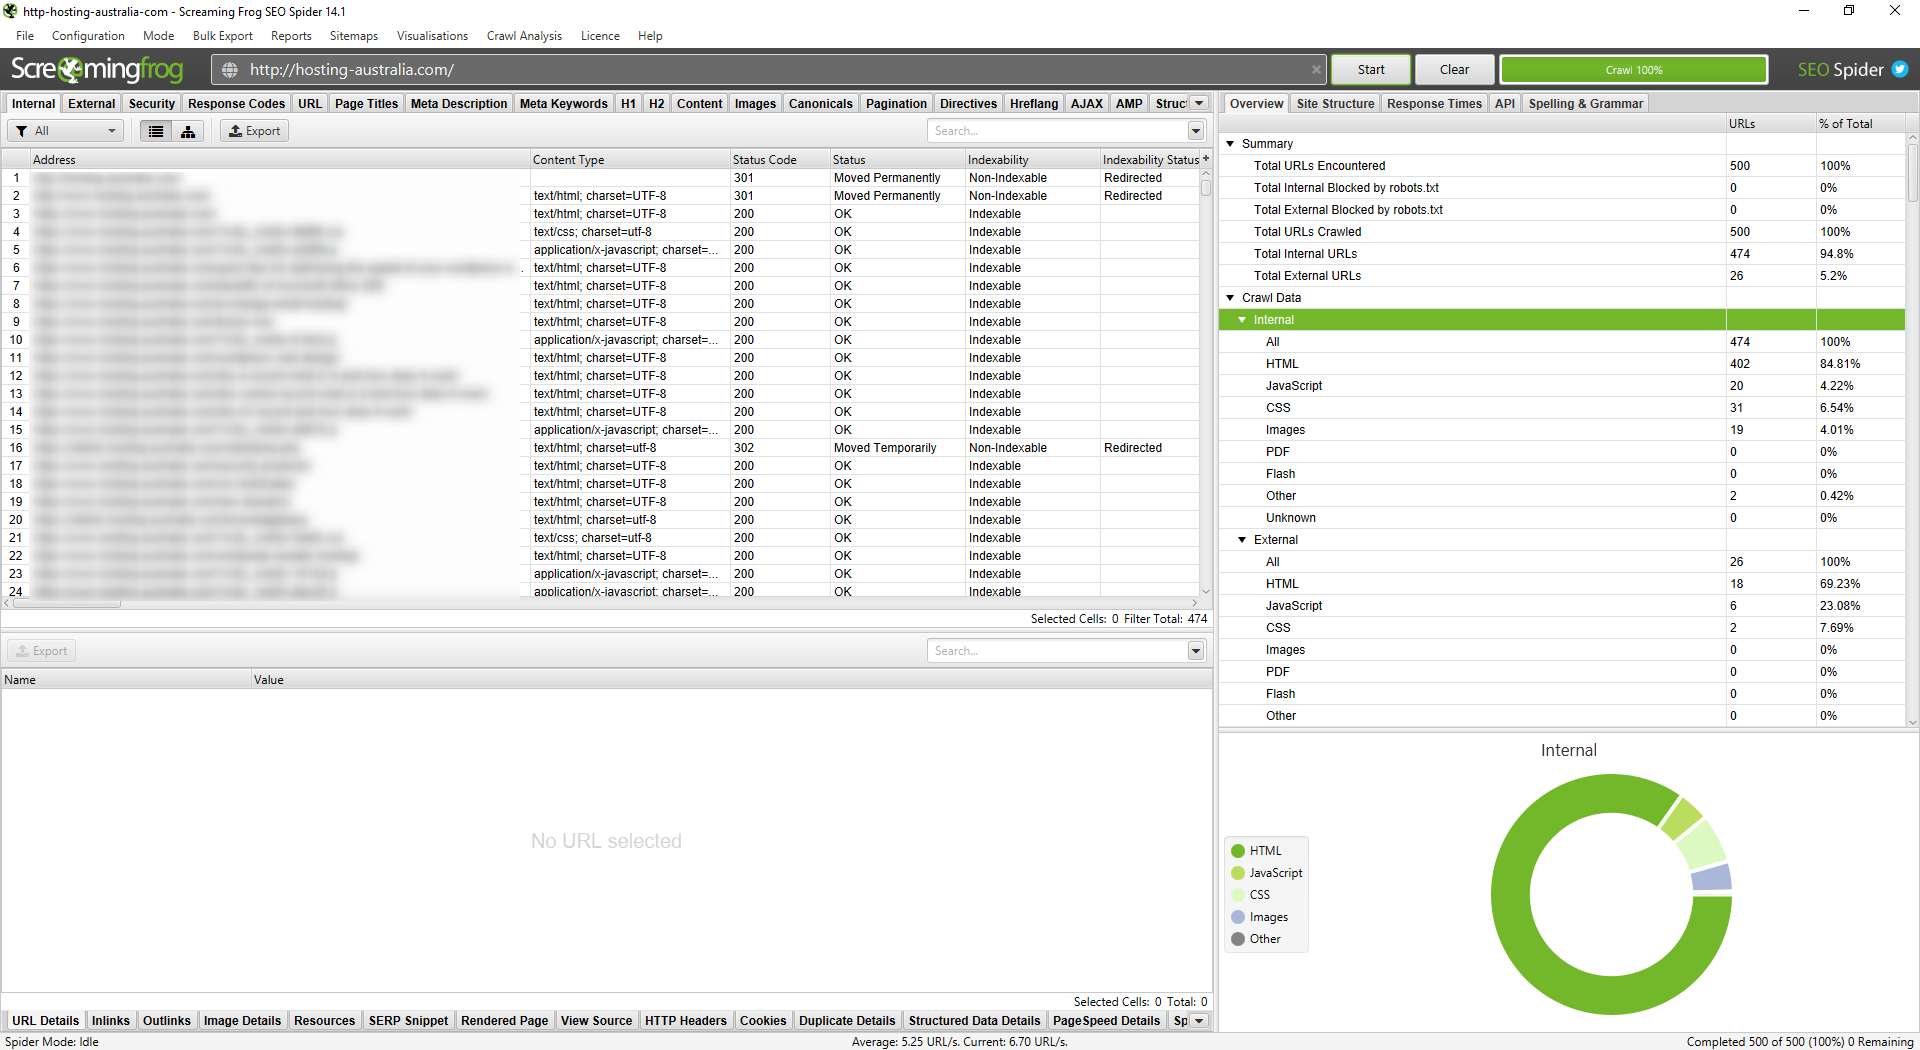Collapse the Crawl Data section
The image size is (1920, 1050).
click(1231, 298)
